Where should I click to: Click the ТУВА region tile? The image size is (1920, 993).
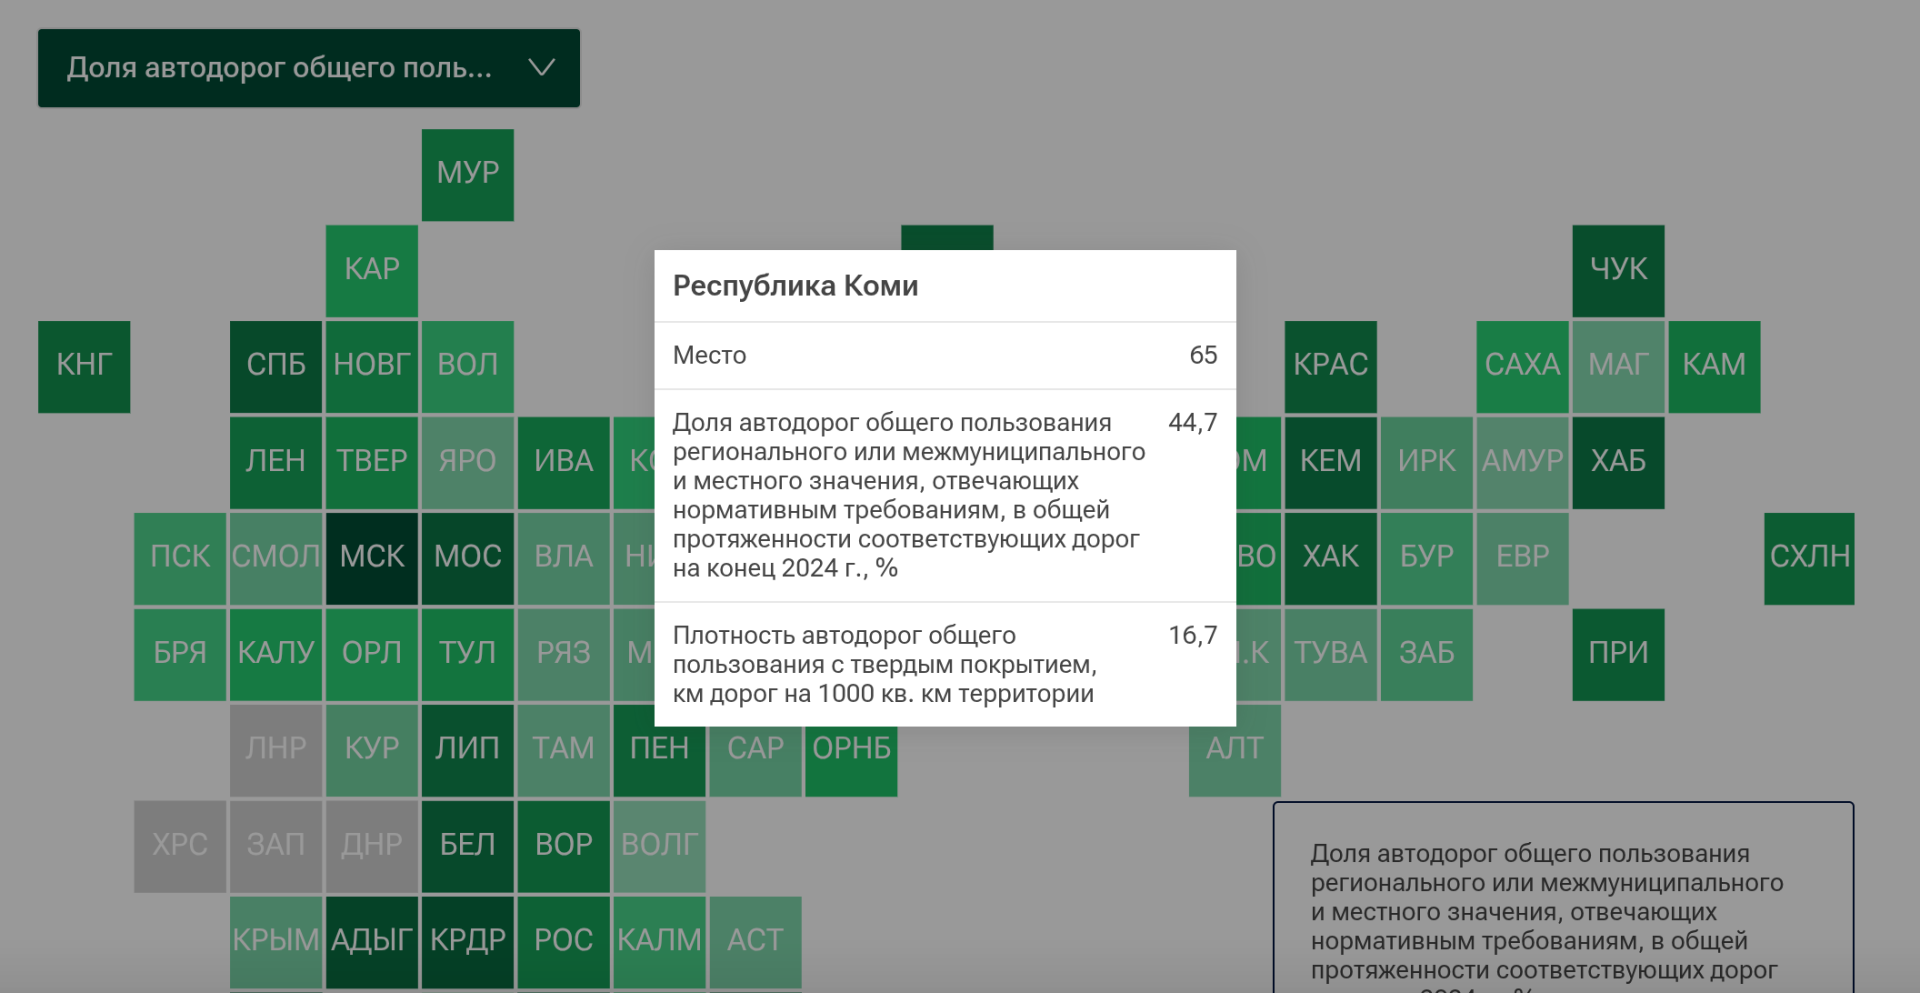pyautogui.click(x=1330, y=654)
